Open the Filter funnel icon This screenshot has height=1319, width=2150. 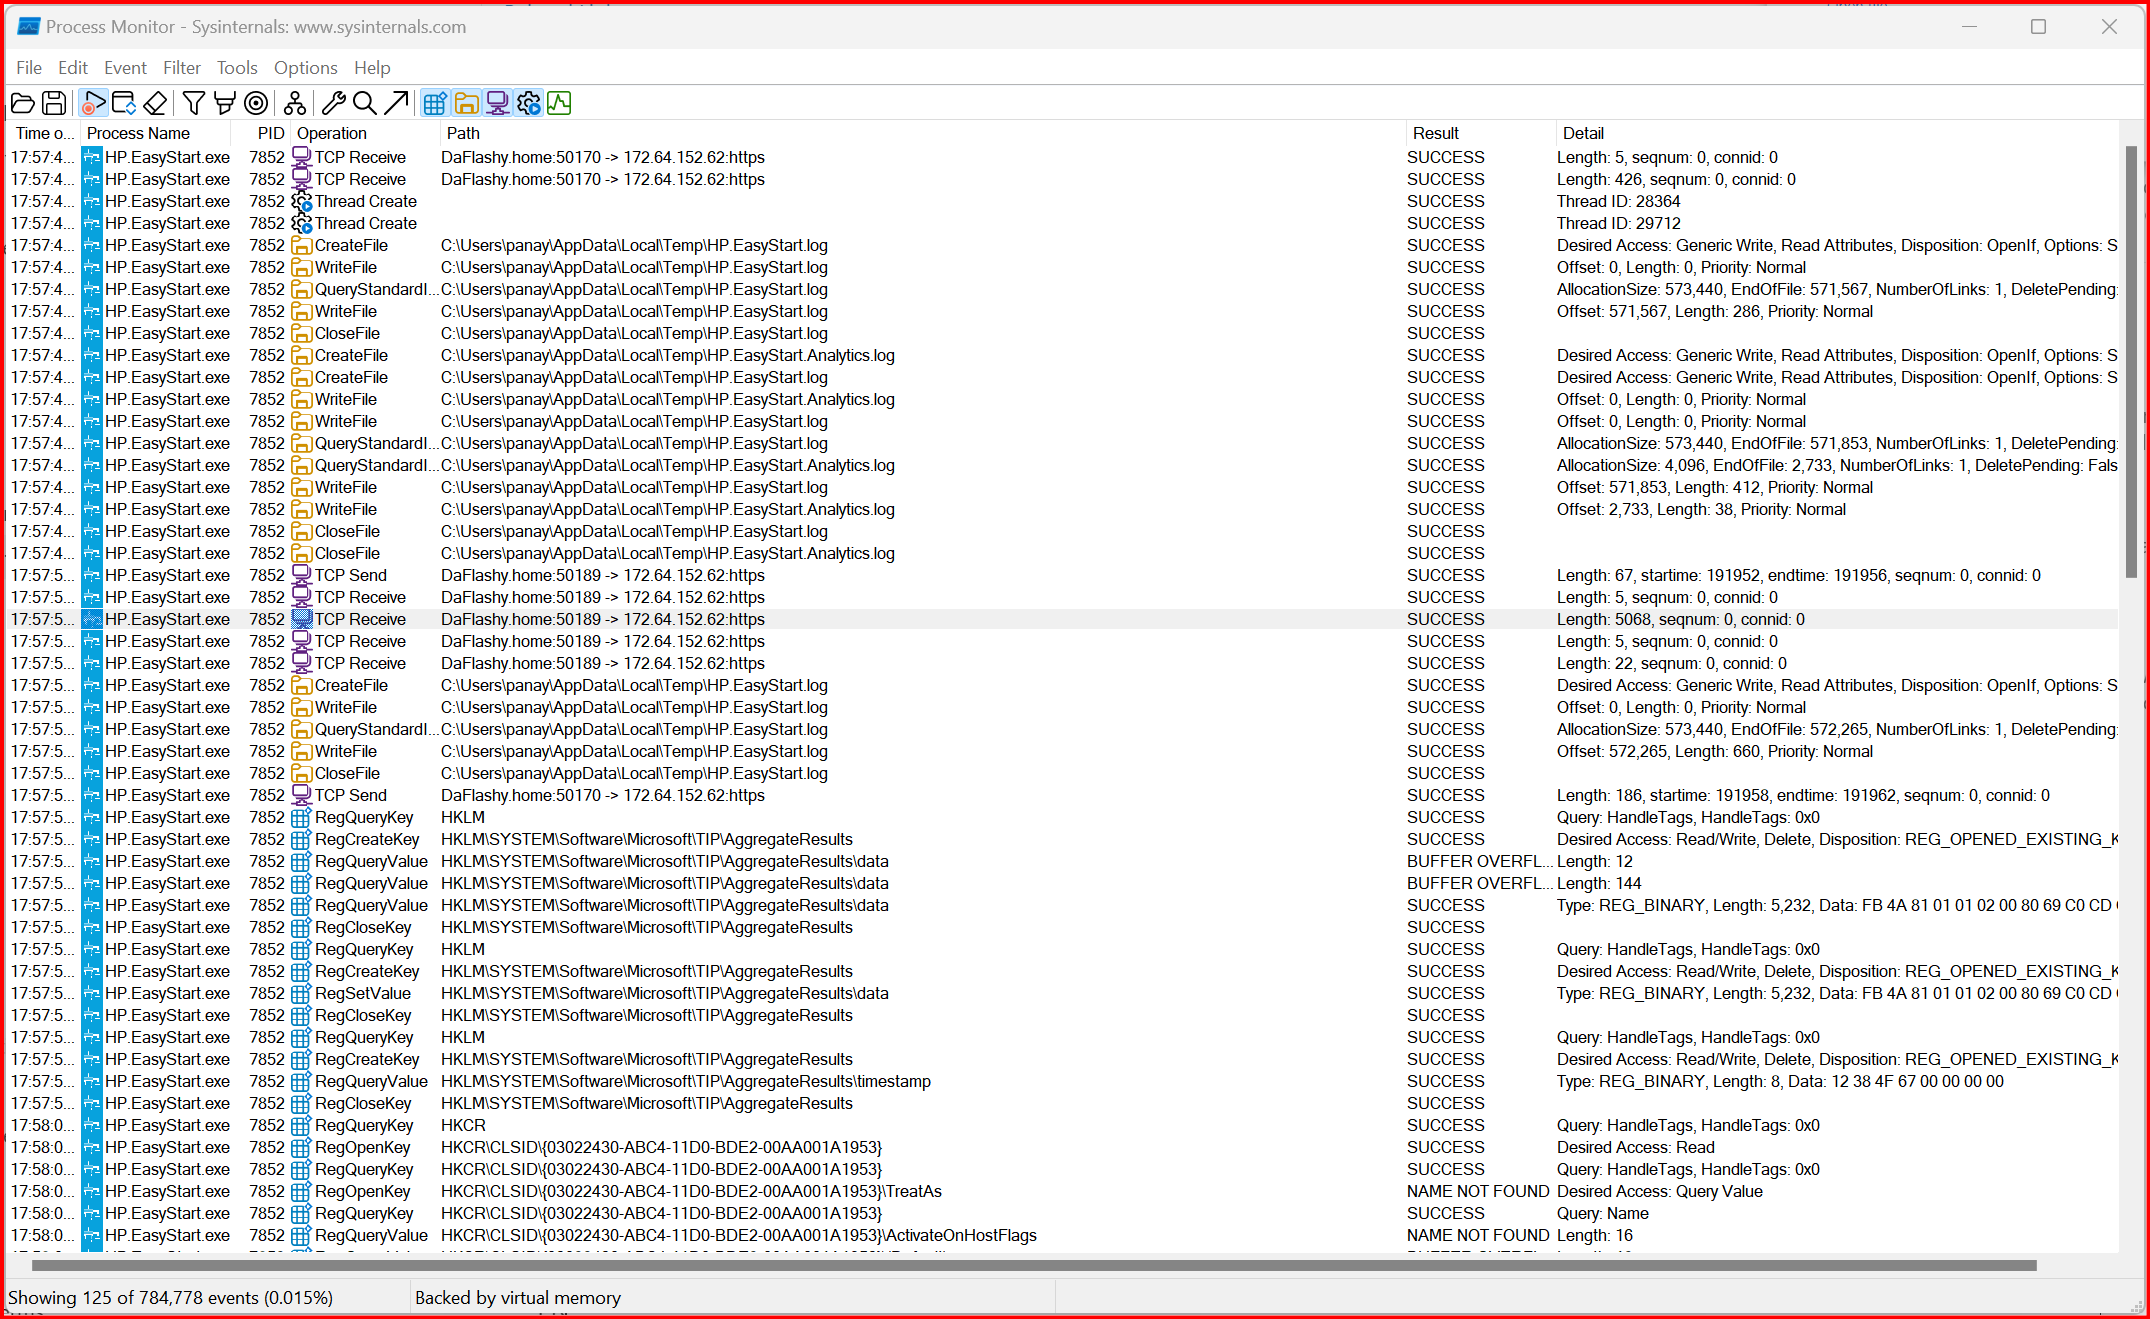tap(194, 103)
